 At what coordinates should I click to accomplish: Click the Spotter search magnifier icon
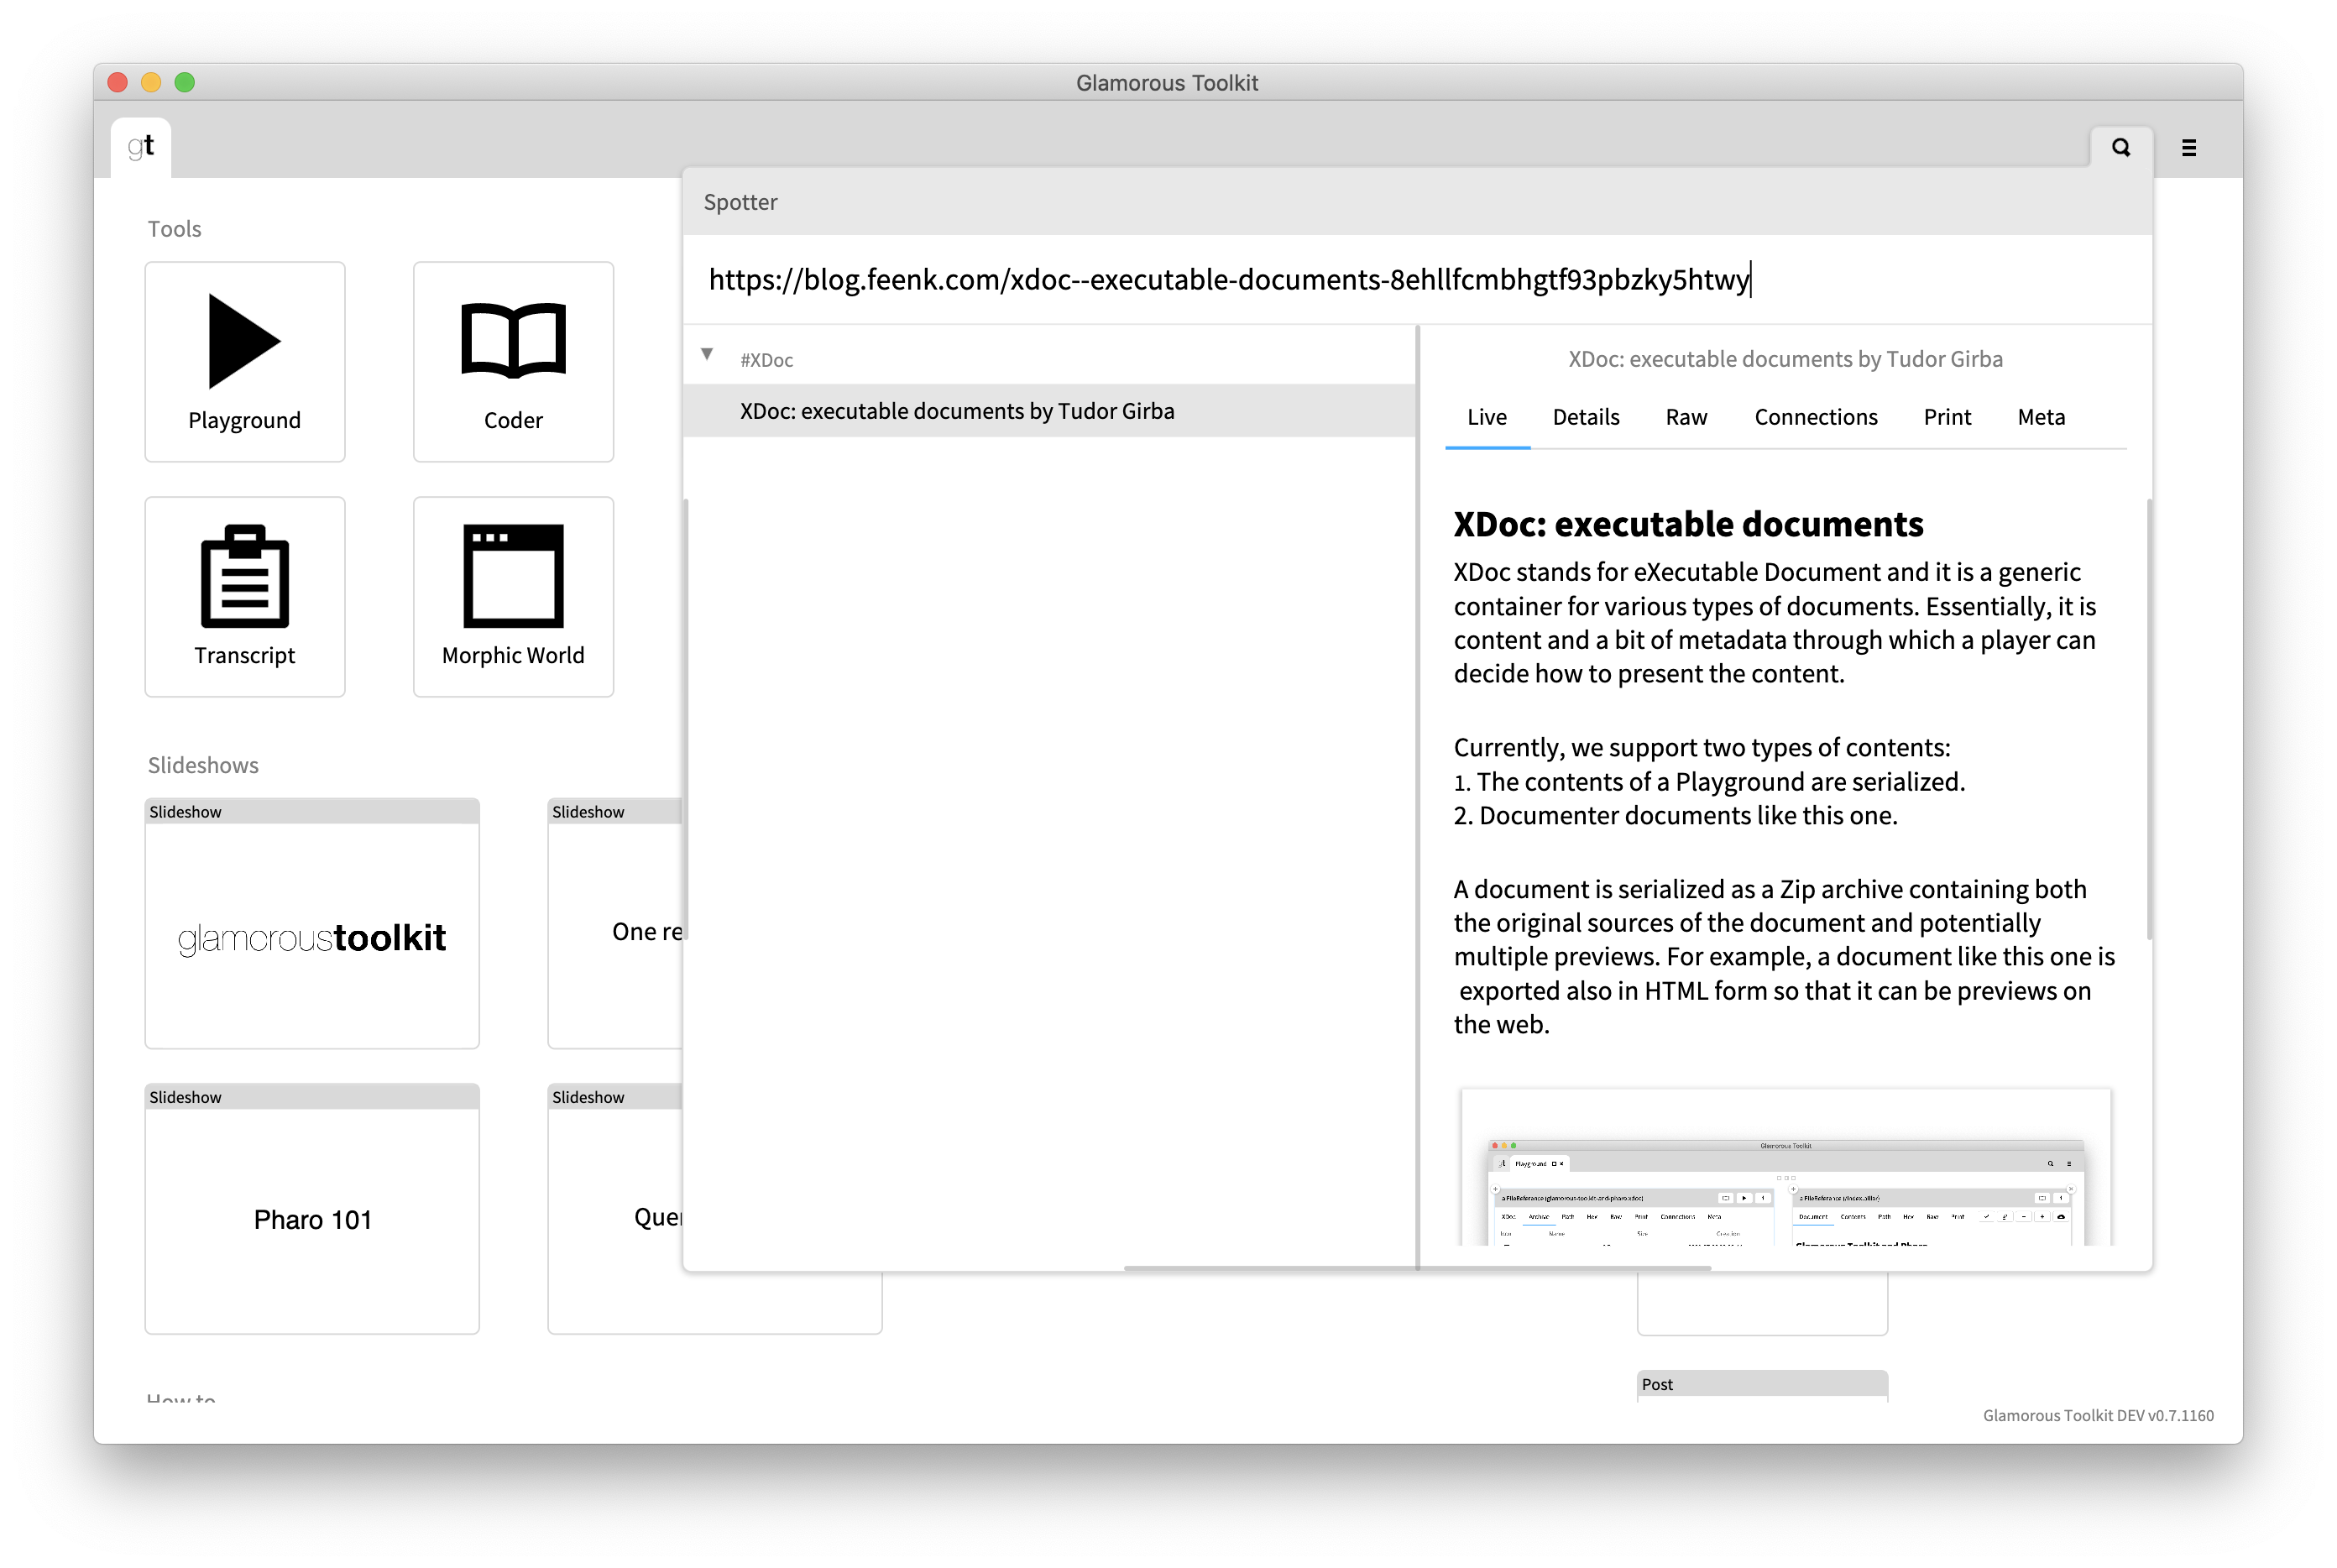pyautogui.click(x=2121, y=148)
